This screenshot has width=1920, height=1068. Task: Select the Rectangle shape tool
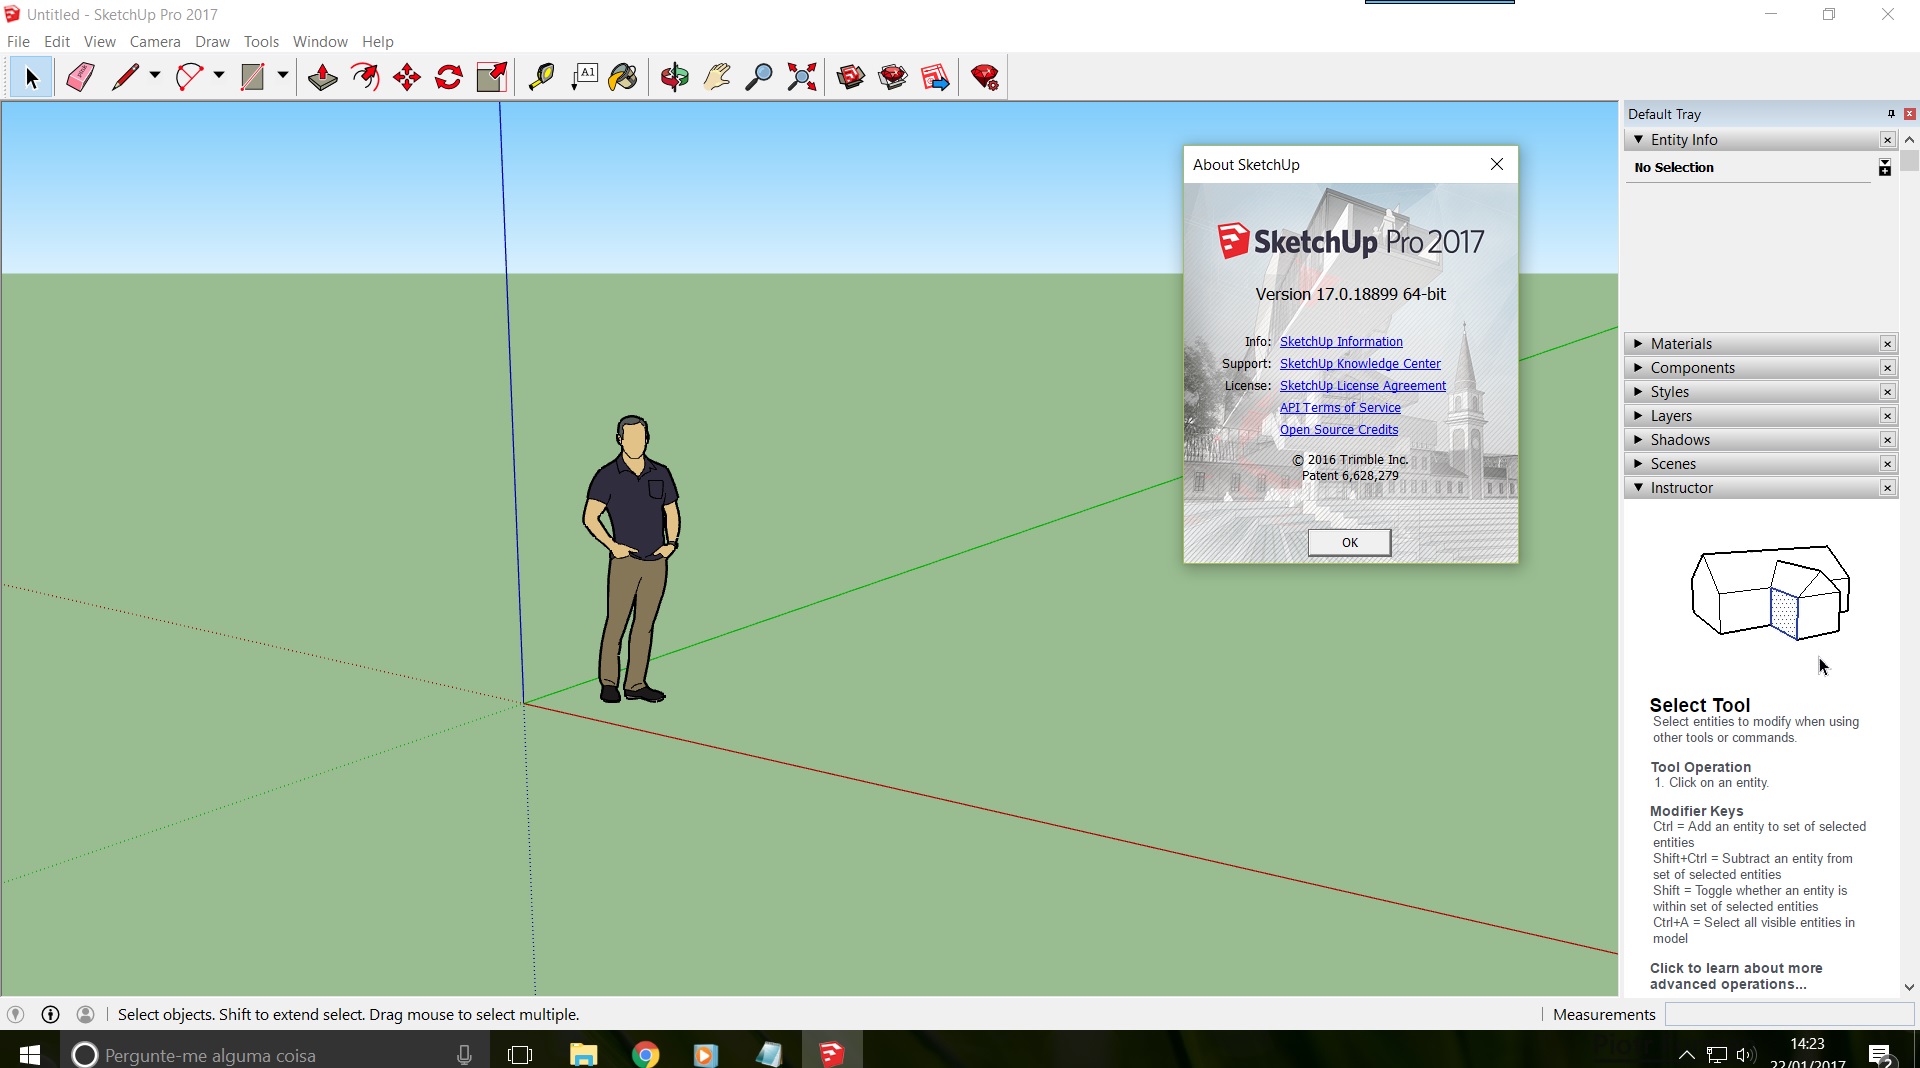tap(252, 77)
